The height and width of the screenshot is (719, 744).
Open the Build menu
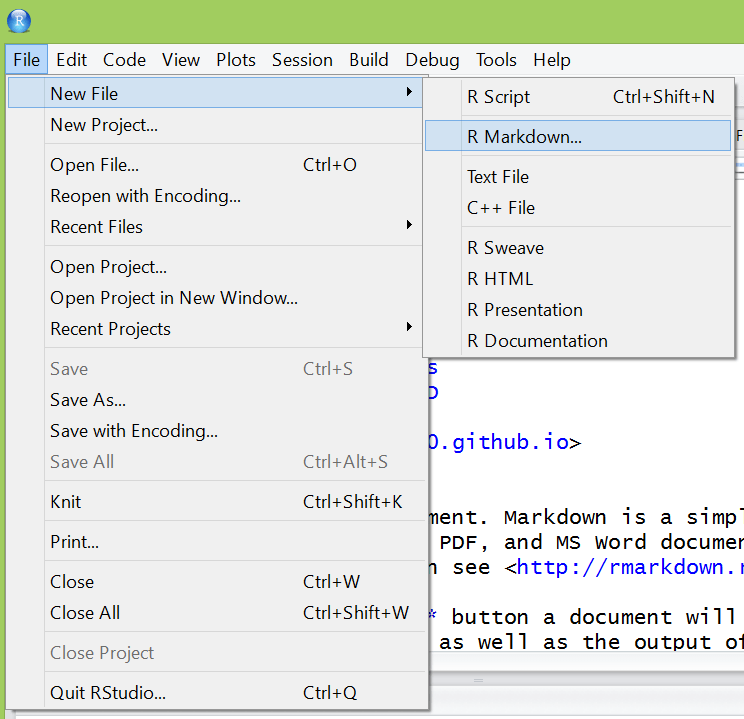point(369,60)
